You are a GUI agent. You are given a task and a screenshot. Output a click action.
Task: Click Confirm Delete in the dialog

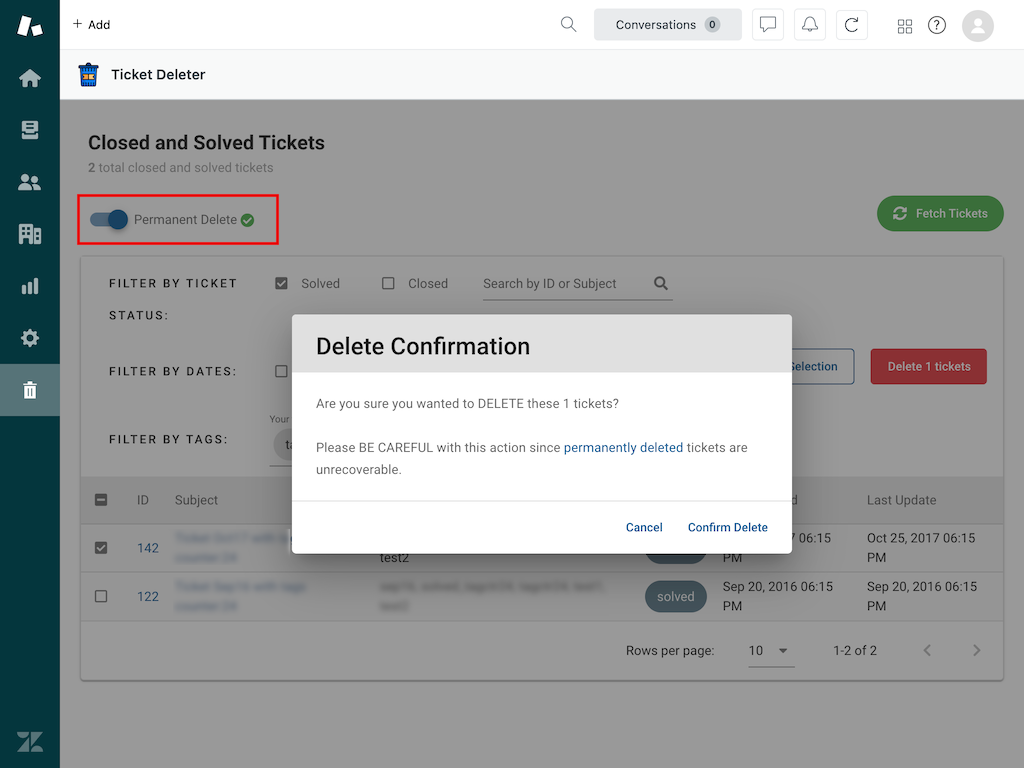coord(728,527)
